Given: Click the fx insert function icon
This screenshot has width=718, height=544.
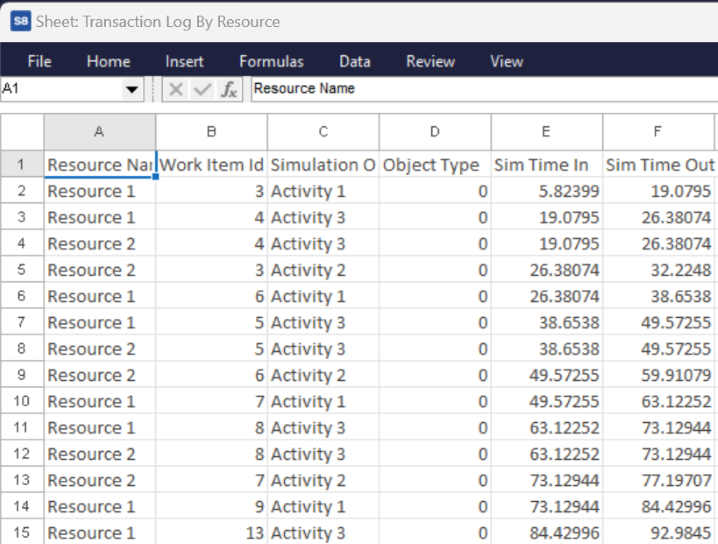Looking at the screenshot, I should click(229, 89).
